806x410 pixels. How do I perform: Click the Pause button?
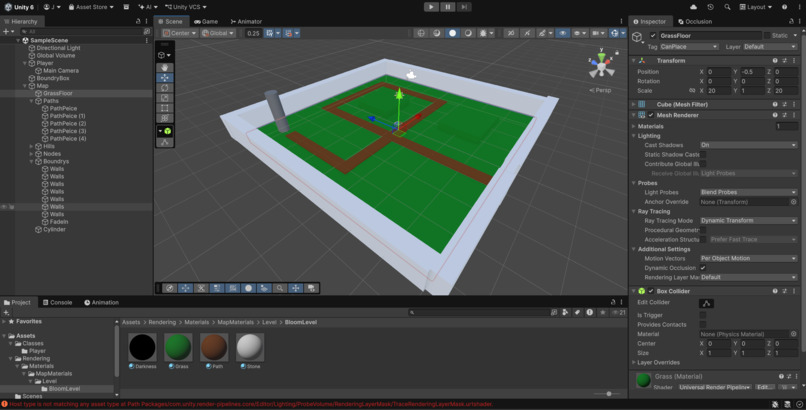(447, 7)
